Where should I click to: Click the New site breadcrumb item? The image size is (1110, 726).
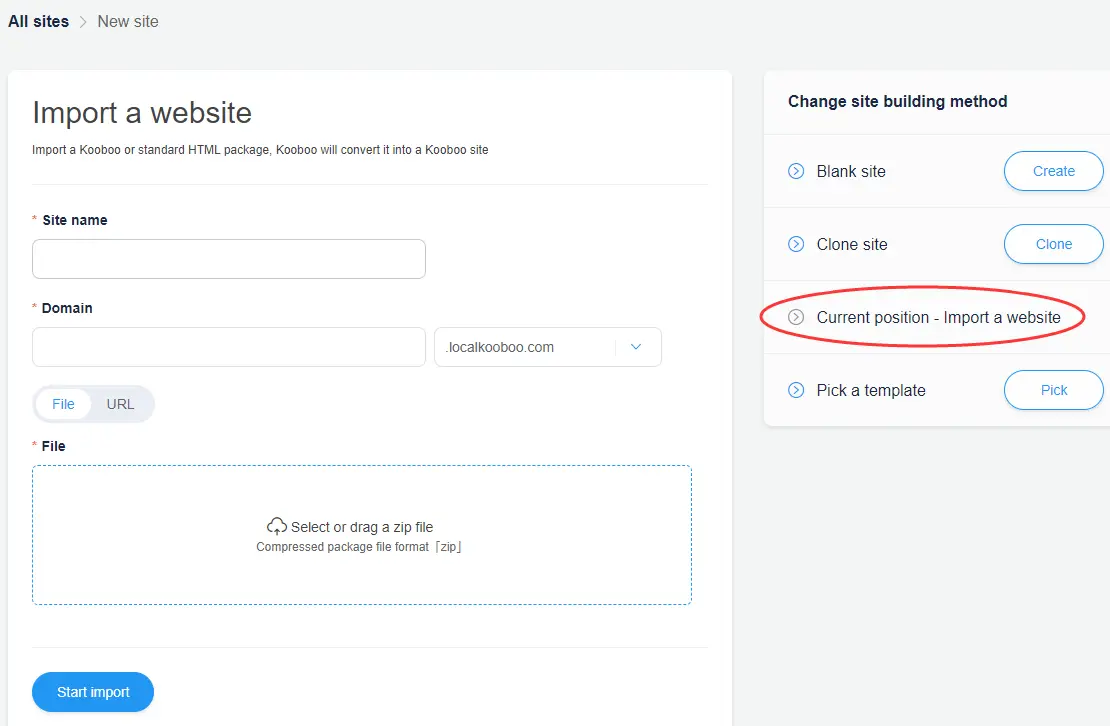pyautogui.click(x=128, y=21)
